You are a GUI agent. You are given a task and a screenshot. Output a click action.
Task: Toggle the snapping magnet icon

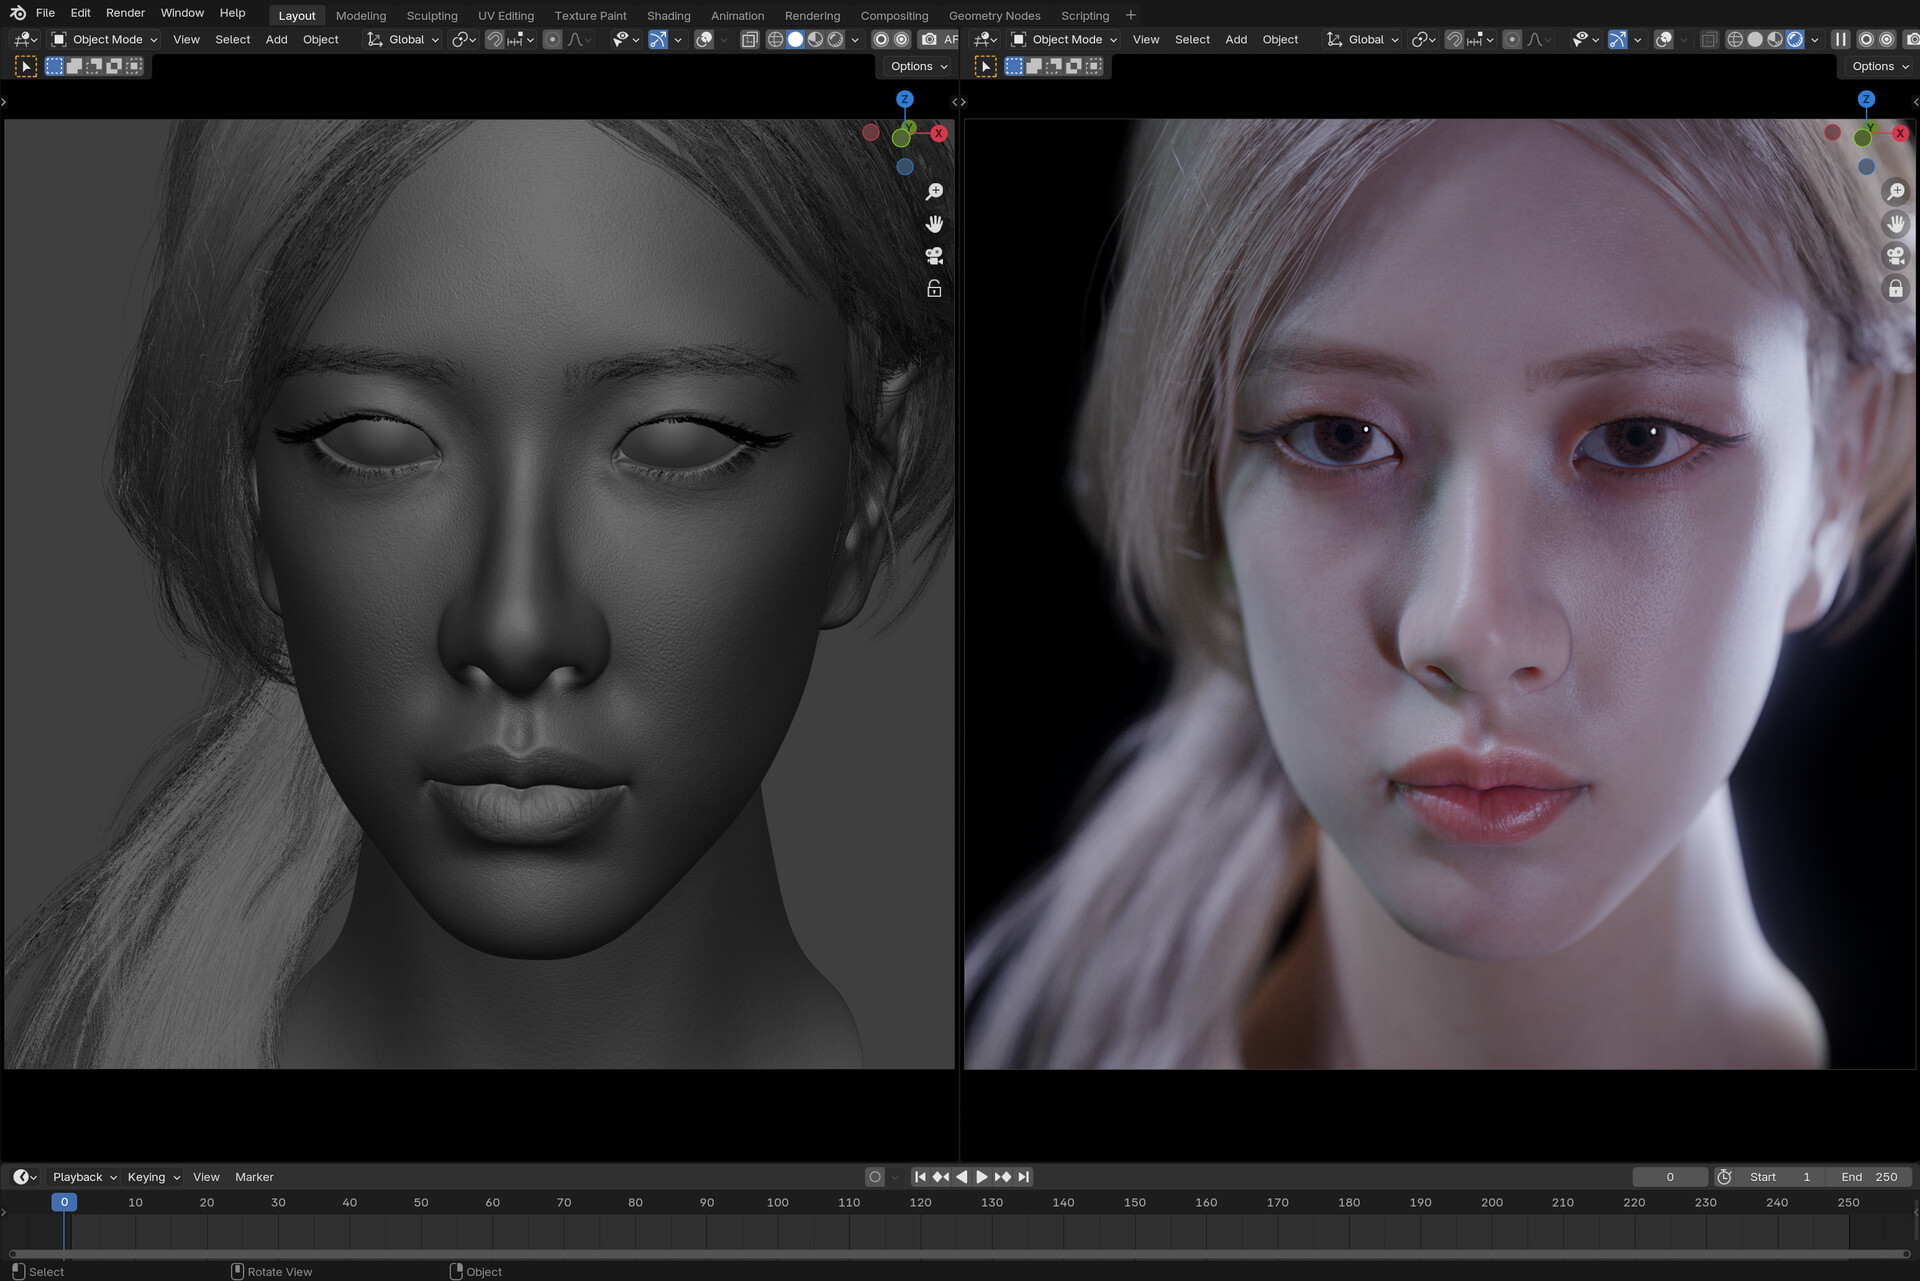click(x=494, y=39)
